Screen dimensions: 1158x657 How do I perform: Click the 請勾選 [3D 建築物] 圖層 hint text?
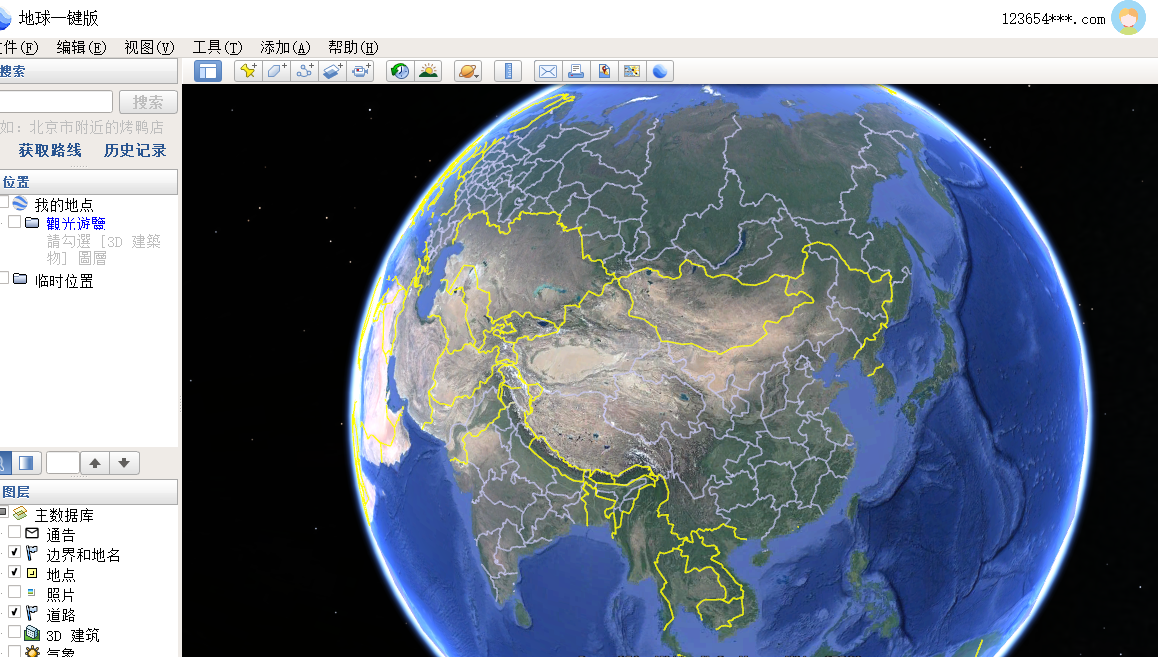103,250
